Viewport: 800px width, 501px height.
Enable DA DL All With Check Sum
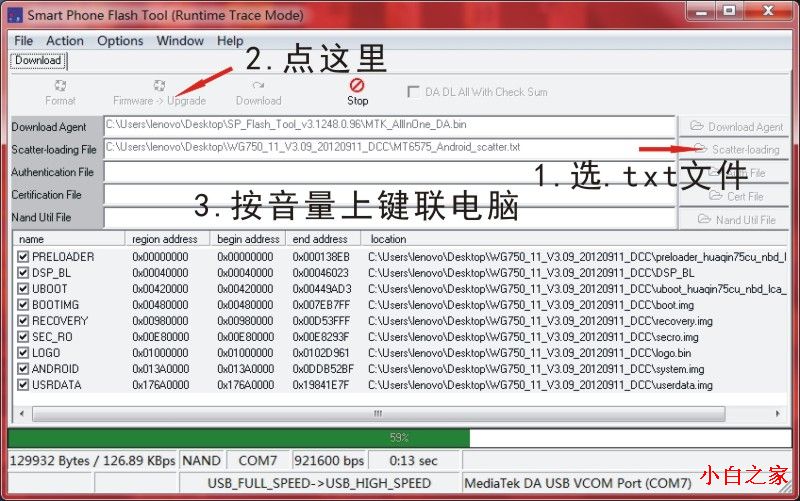point(413,92)
